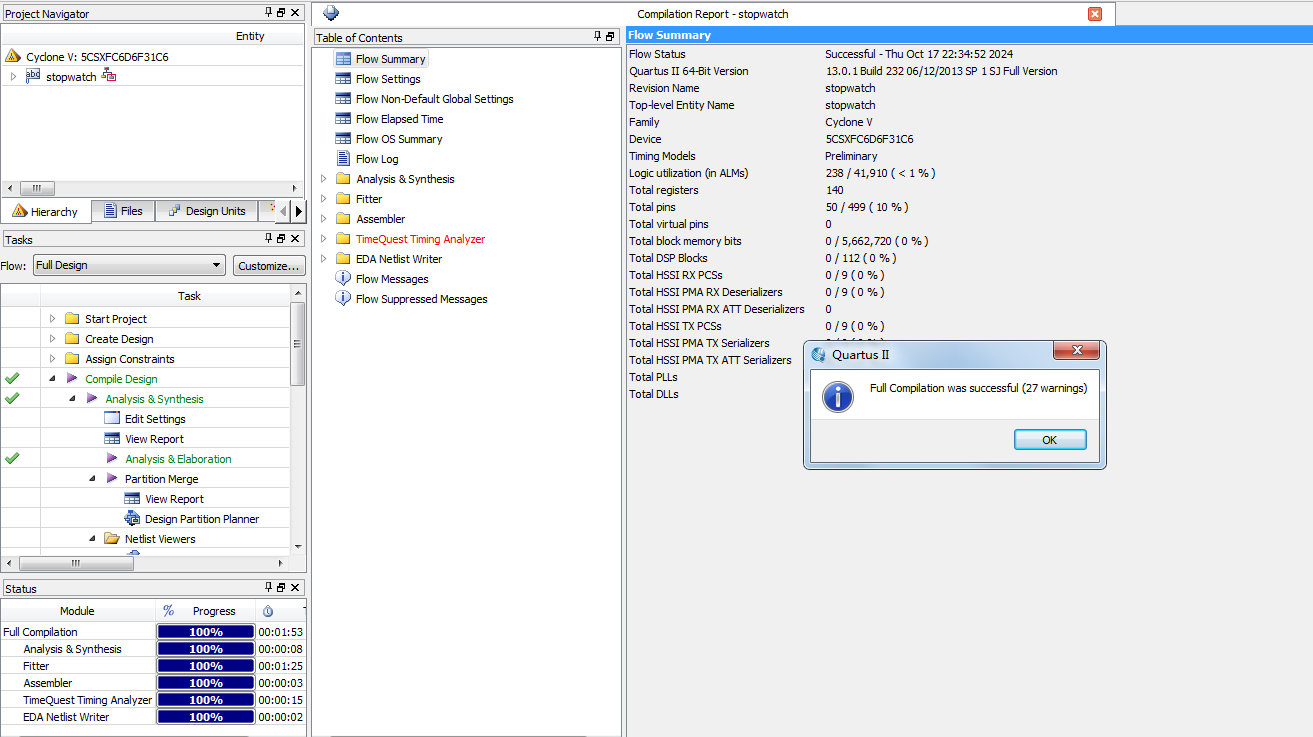Click the hierarchy symbol beside stopwatch entity

pos(109,76)
